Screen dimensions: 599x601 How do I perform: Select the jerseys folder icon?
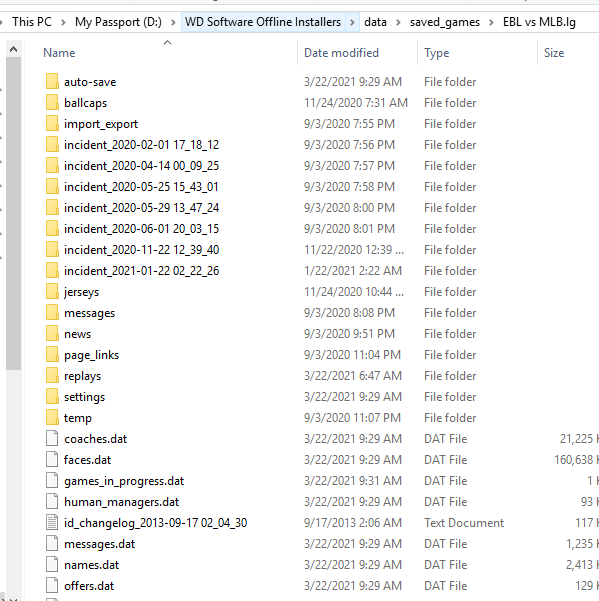click(x=52, y=292)
